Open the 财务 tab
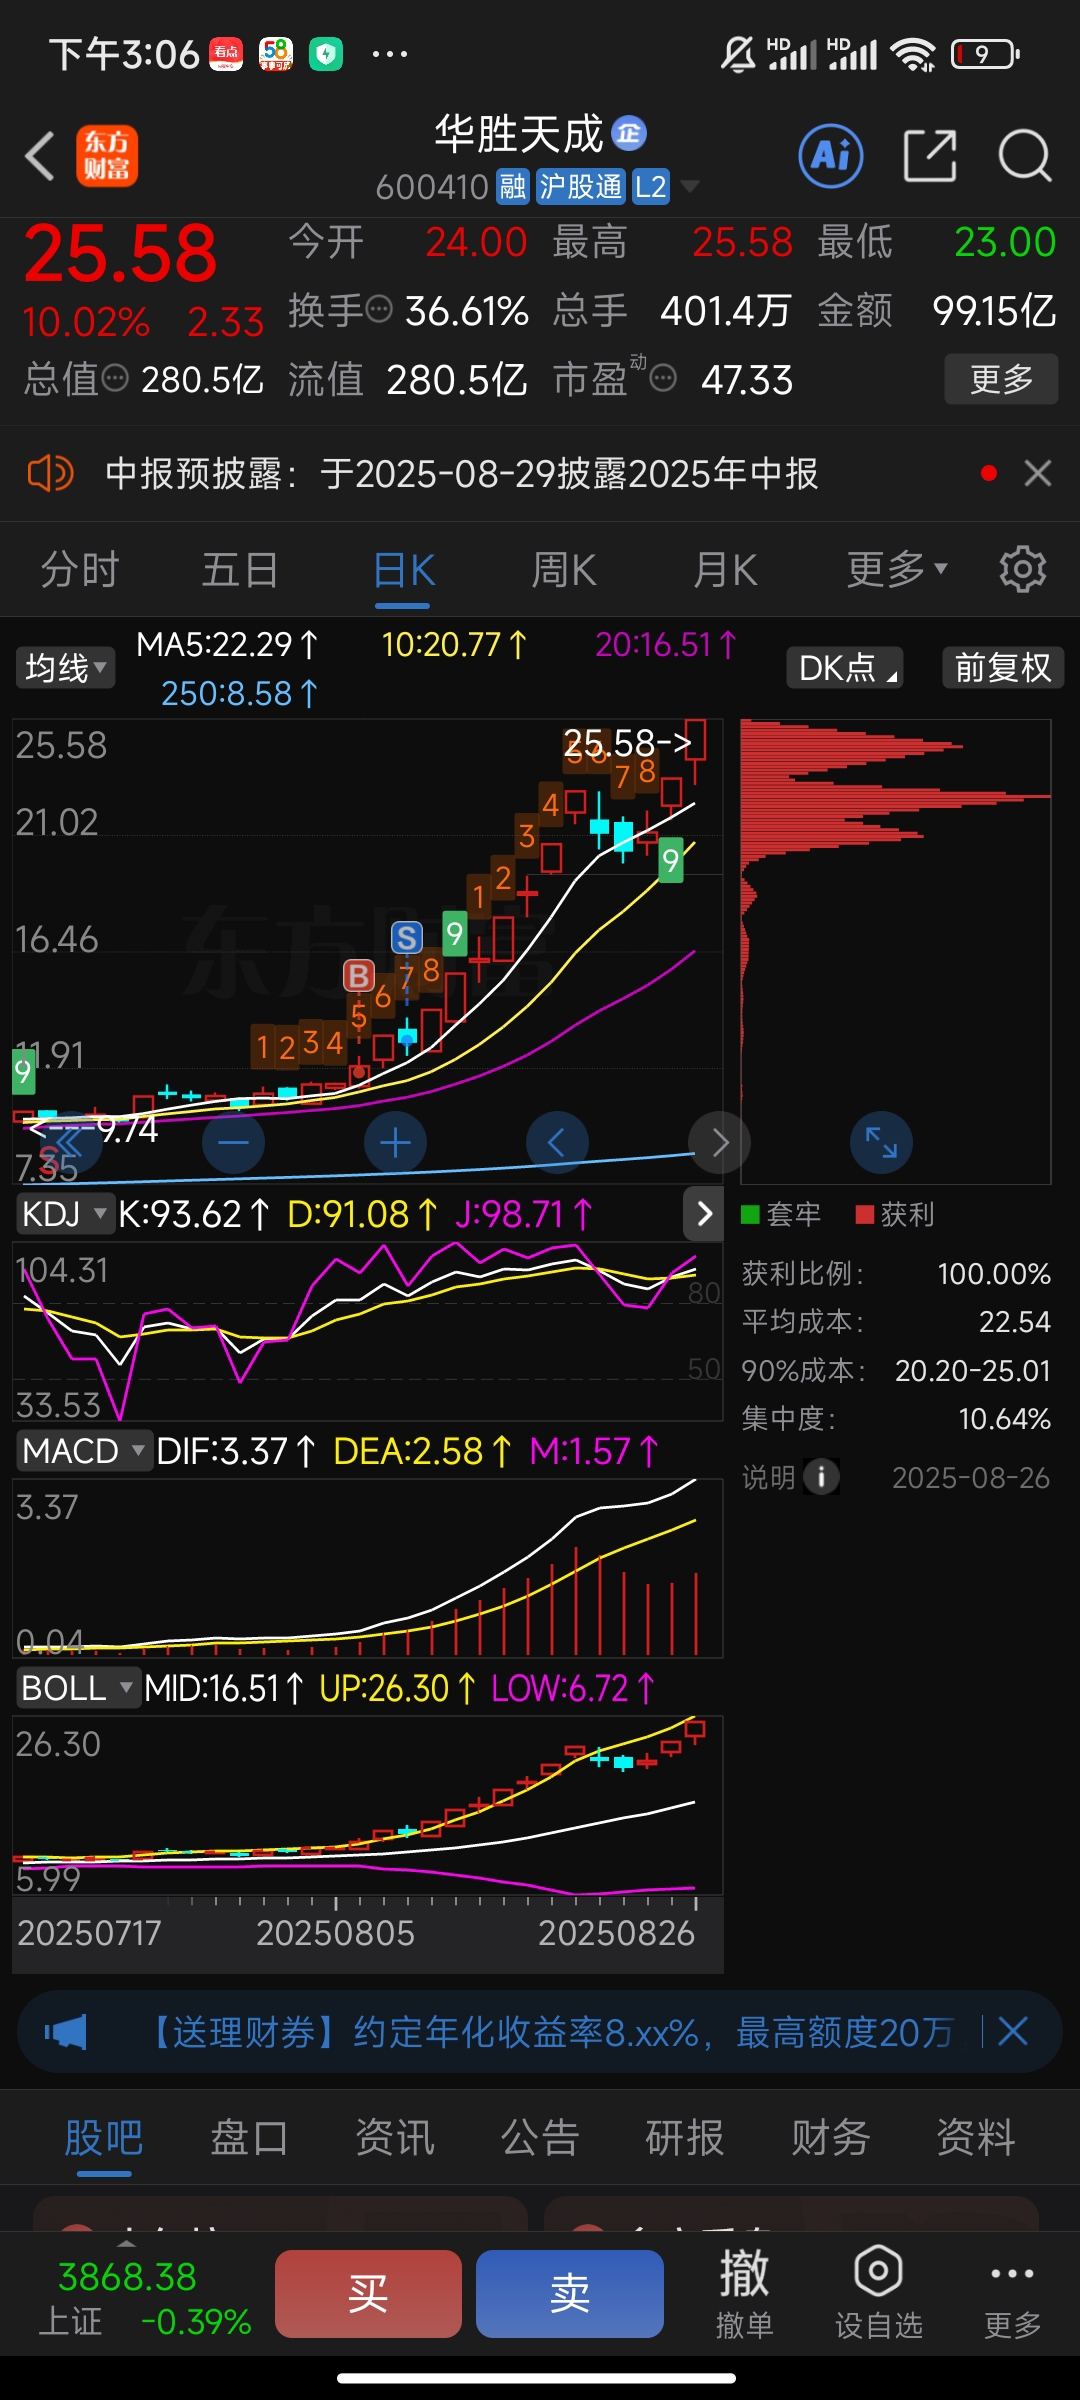The width and height of the screenshot is (1080, 2400). tap(831, 2138)
